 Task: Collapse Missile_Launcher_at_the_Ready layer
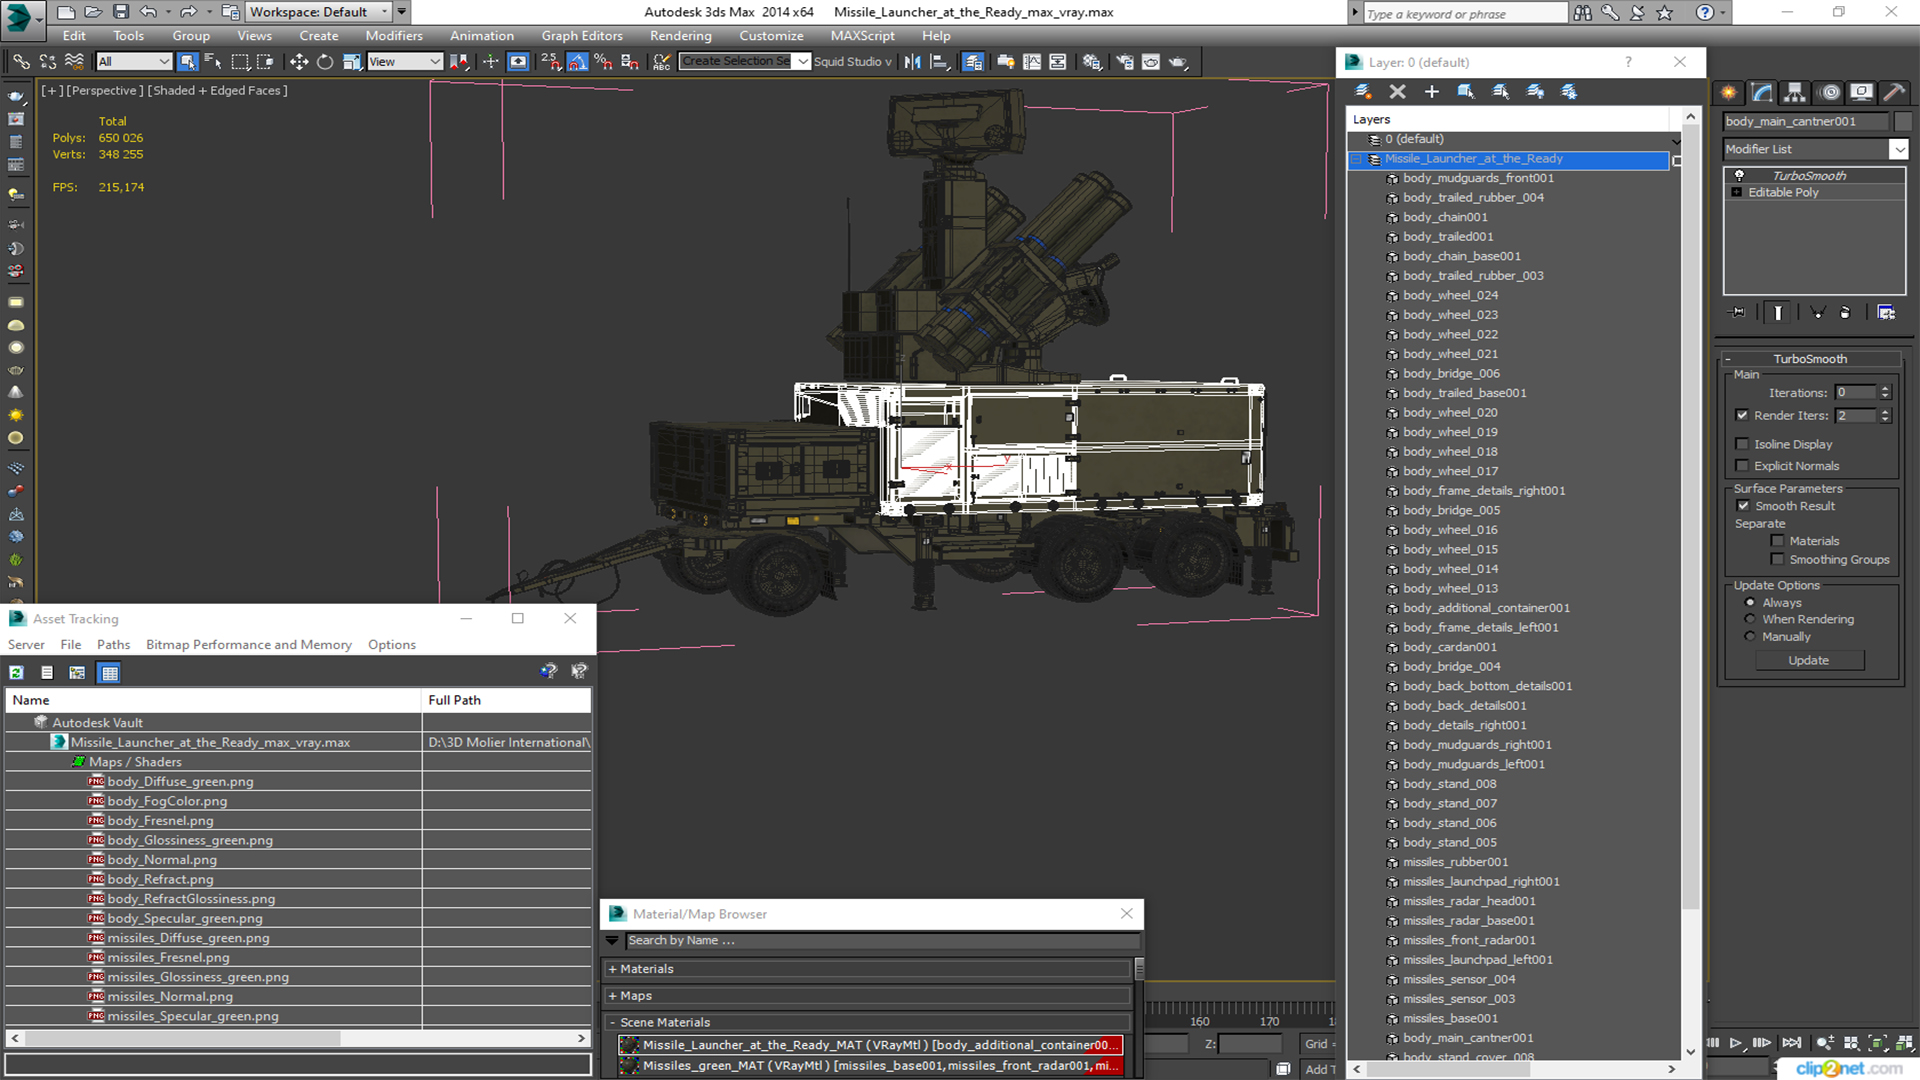[x=1357, y=159]
